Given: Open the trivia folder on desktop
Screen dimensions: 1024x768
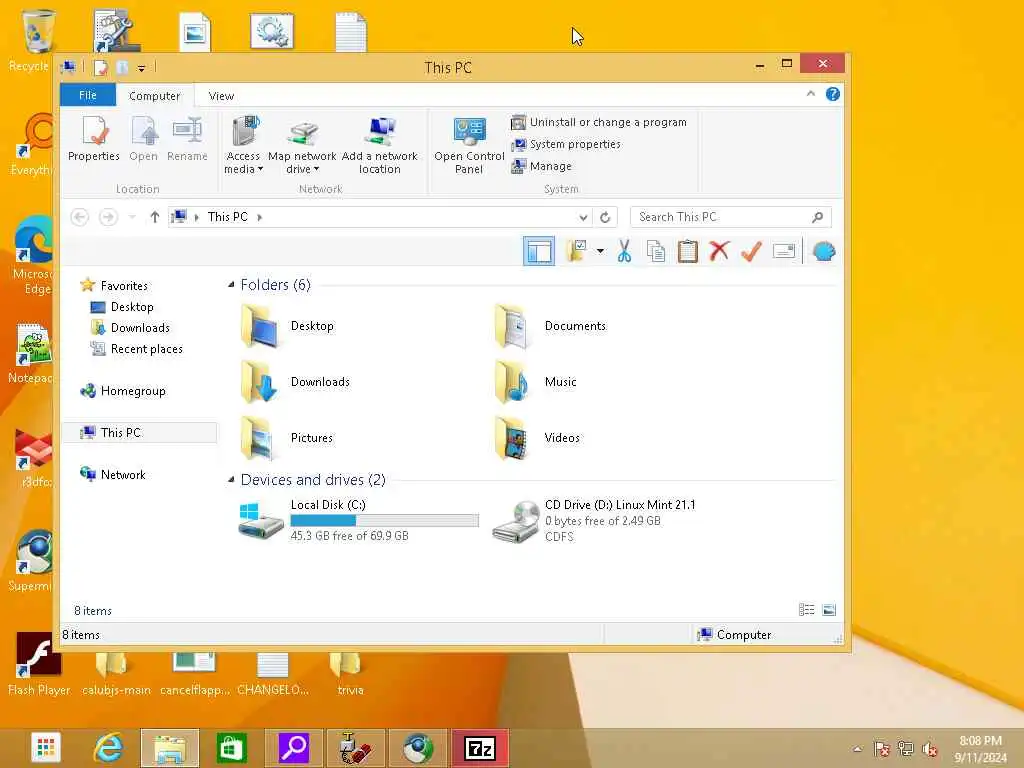Looking at the screenshot, I should (347, 674).
